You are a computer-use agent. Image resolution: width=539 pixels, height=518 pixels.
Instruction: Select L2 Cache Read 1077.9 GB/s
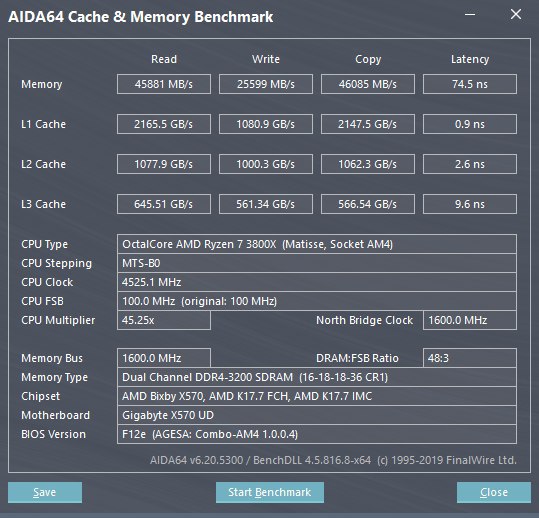tap(164, 164)
